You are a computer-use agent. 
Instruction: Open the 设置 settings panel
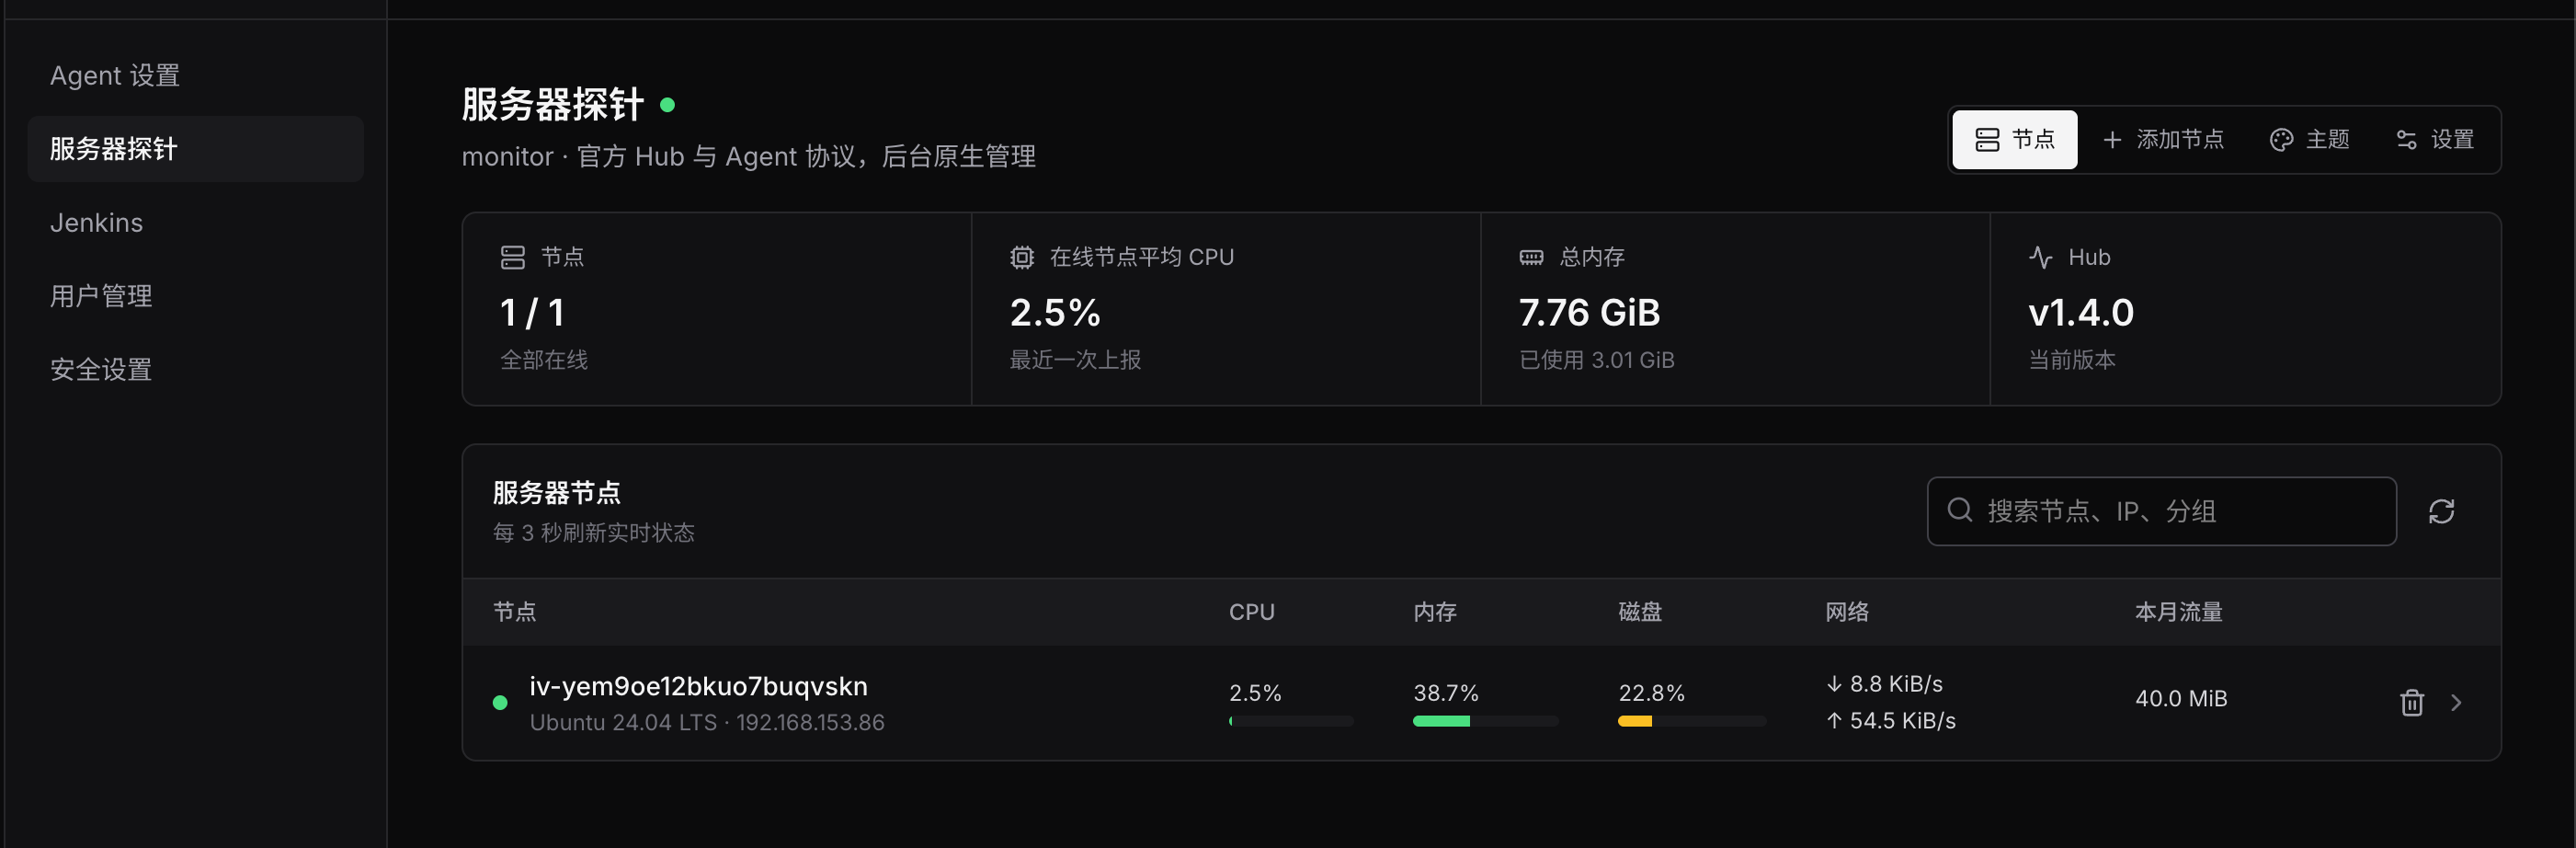click(x=2435, y=139)
